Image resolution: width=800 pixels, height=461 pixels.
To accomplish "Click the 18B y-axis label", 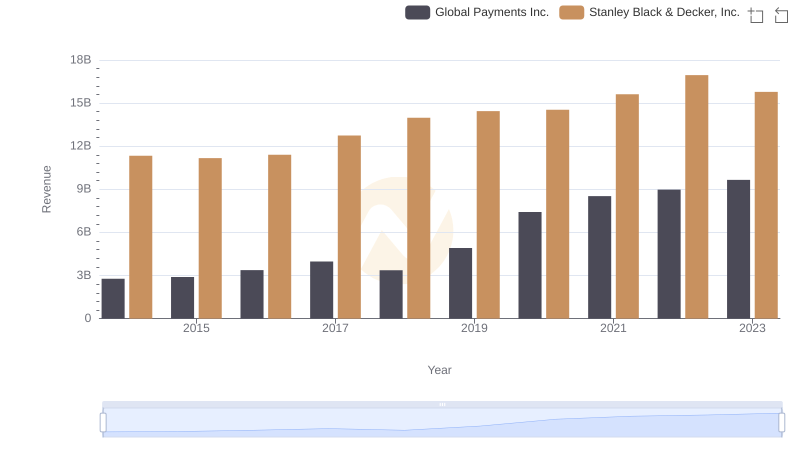I will [x=81, y=60].
